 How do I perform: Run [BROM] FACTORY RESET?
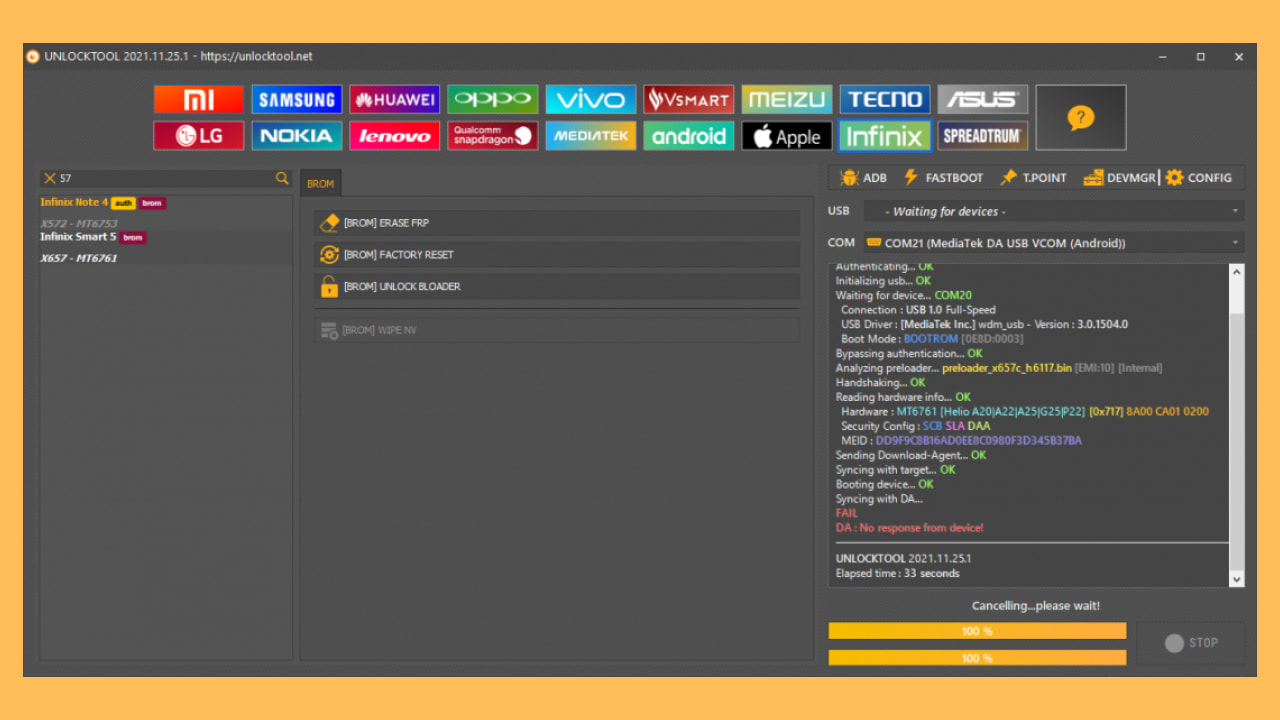(557, 255)
